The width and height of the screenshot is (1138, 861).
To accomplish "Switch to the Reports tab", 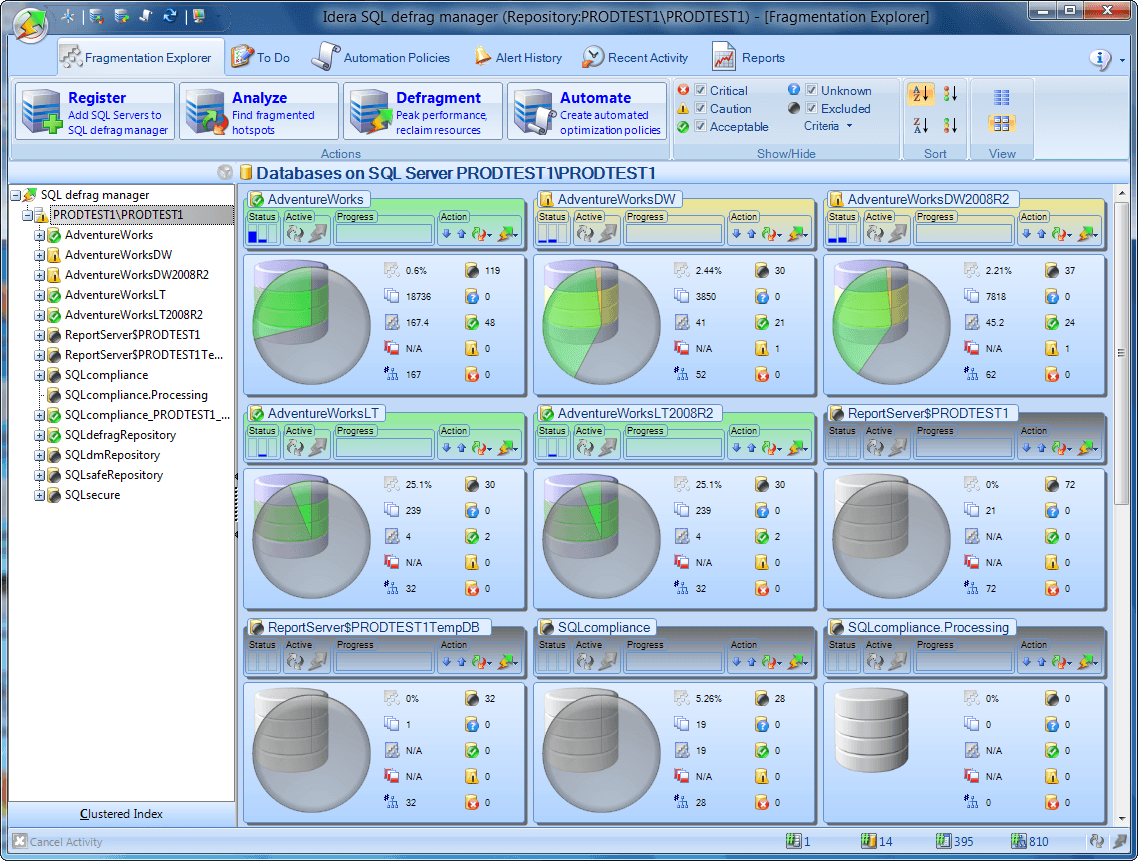I will coord(749,57).
